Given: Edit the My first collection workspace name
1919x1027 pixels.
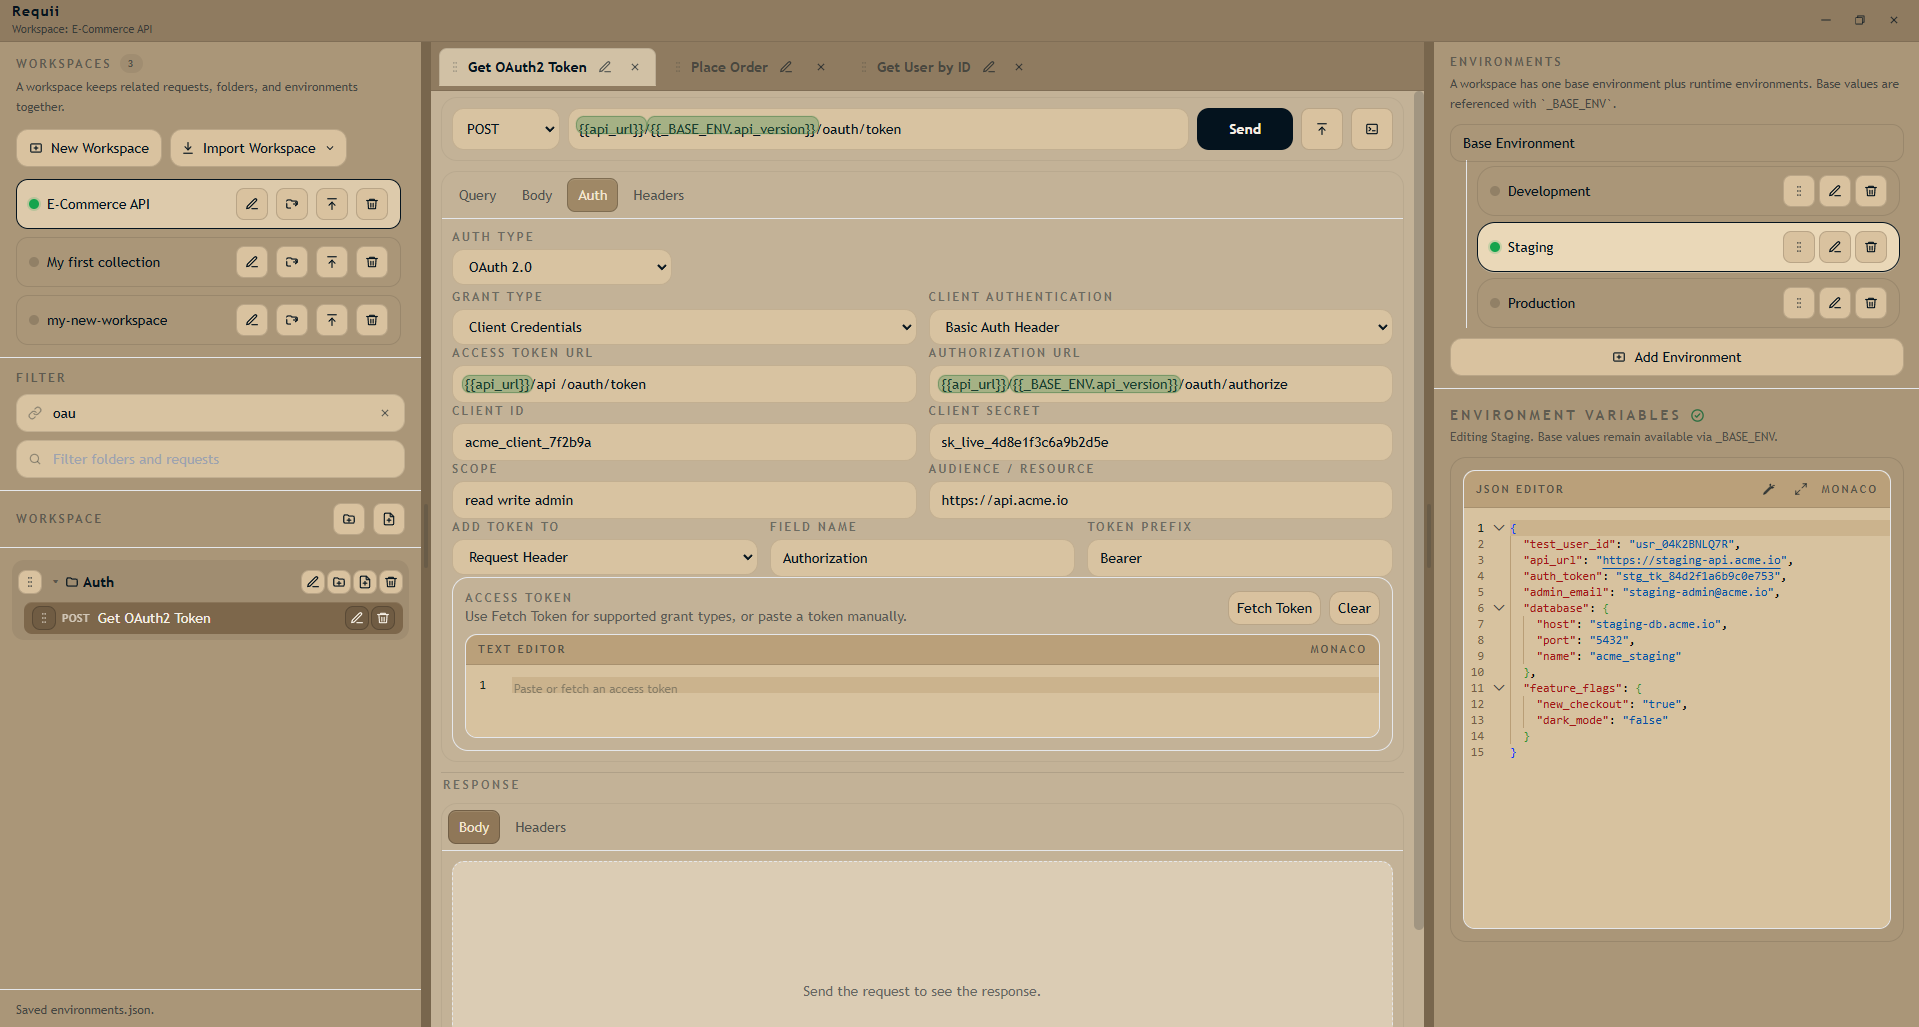Looking at the screenshot, I should [252, 262].
